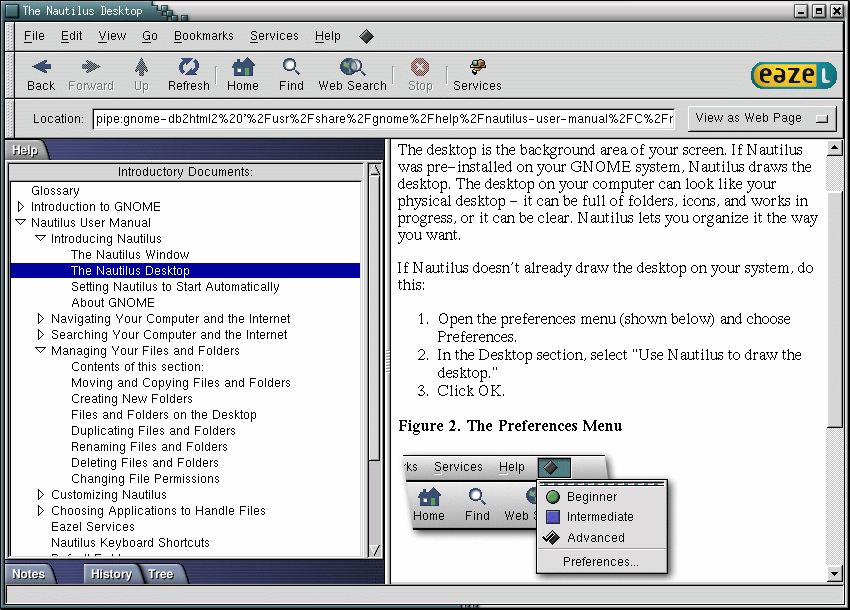Click the window menu icon in title bar
The height and width of the screenshot is (610, 850).
[x=11, y=11]
